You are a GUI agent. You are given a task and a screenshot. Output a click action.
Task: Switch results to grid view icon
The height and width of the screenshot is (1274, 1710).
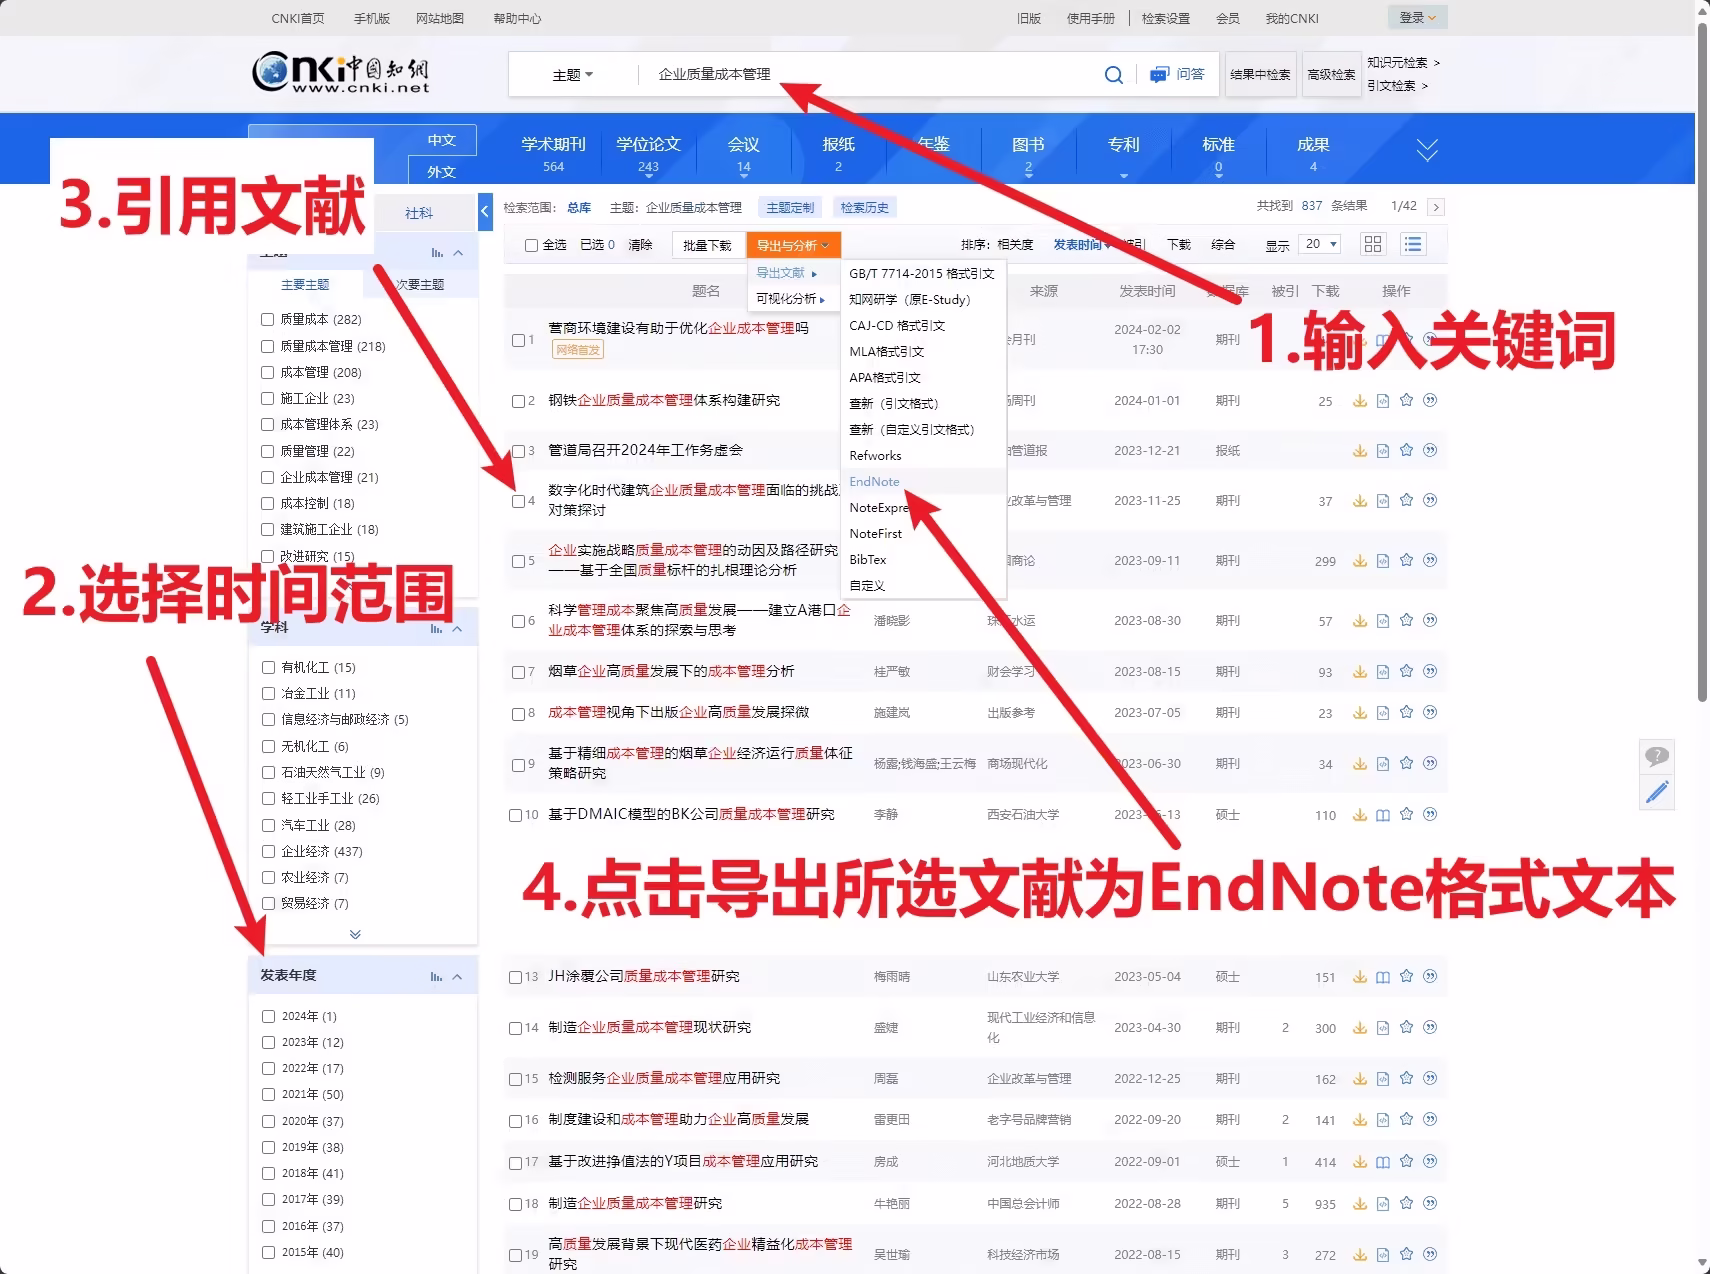click(x=1373, y=245)
